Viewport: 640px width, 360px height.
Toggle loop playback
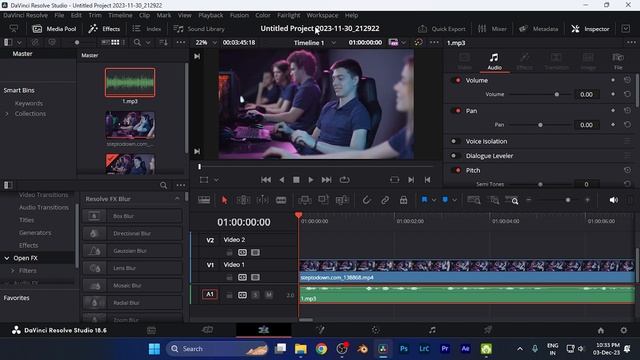344,180
